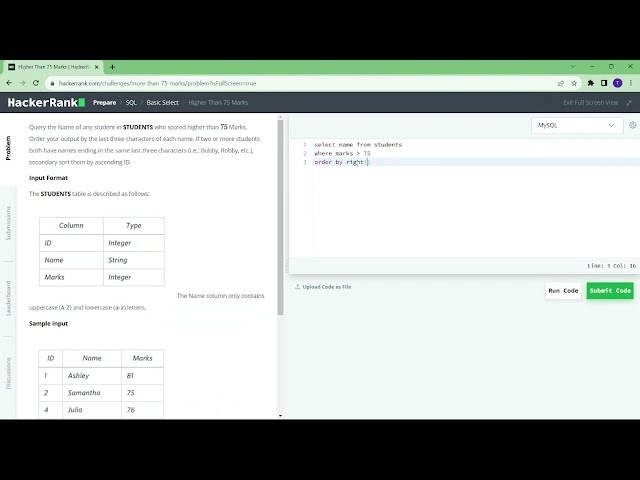Viewport: 640px width, 480px height.
Task: Click the 'Type' table header
Action: click(x=133, y=225)
